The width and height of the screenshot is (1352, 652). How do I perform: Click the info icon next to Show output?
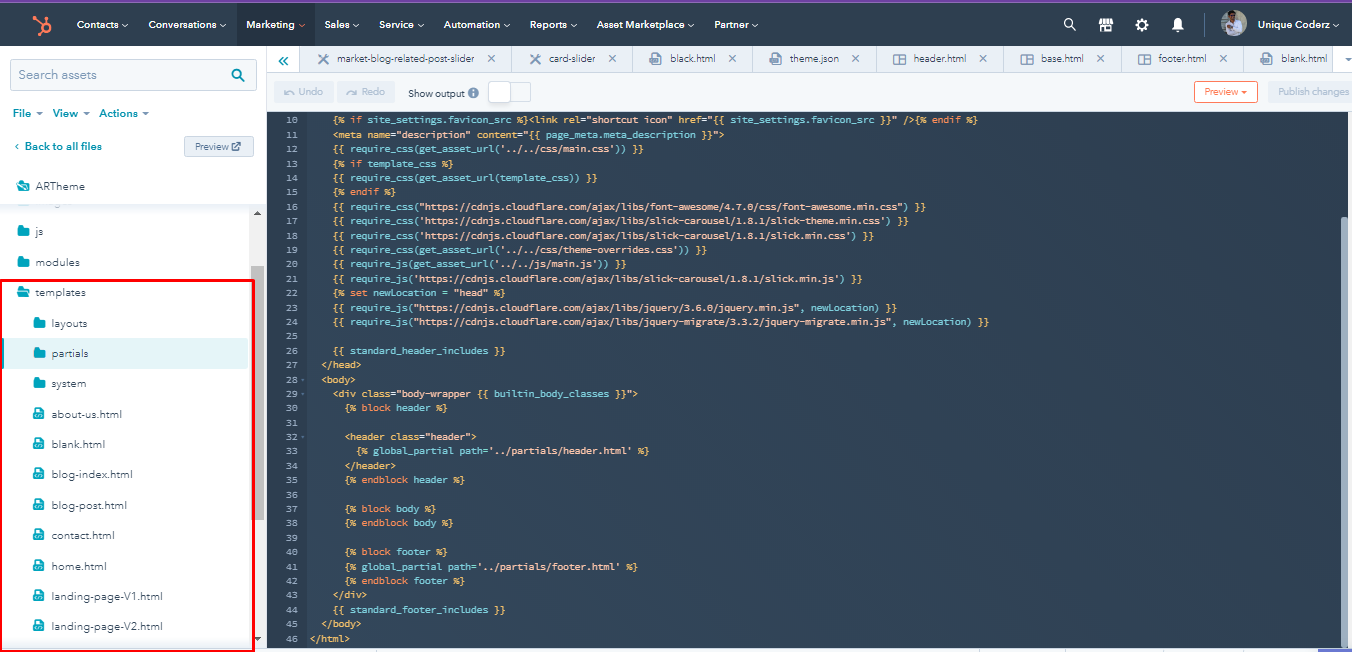point(473,93)
